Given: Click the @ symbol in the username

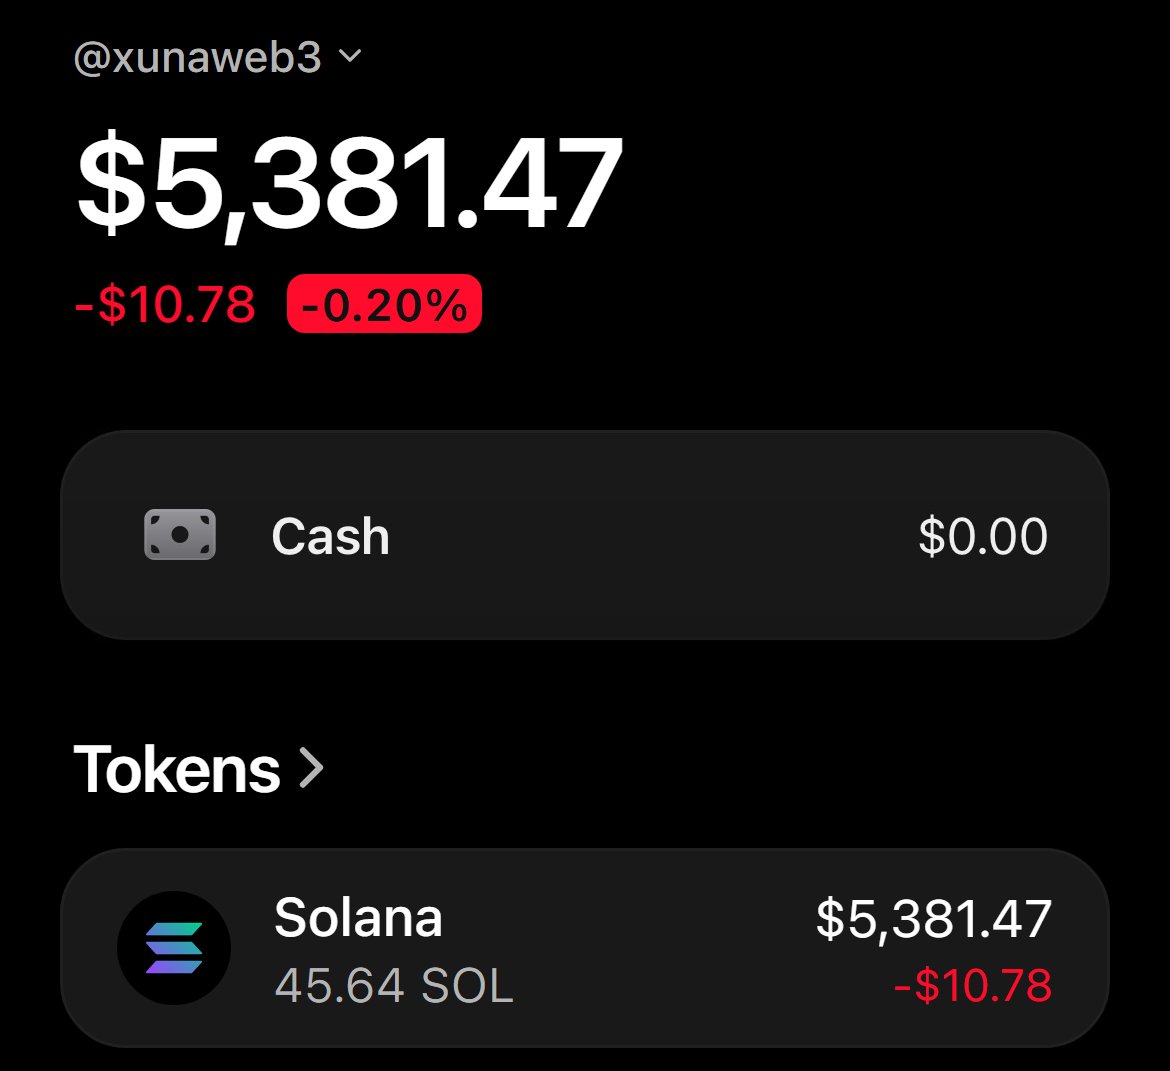Looking at the screenshot, I should (x=93, y=59).
